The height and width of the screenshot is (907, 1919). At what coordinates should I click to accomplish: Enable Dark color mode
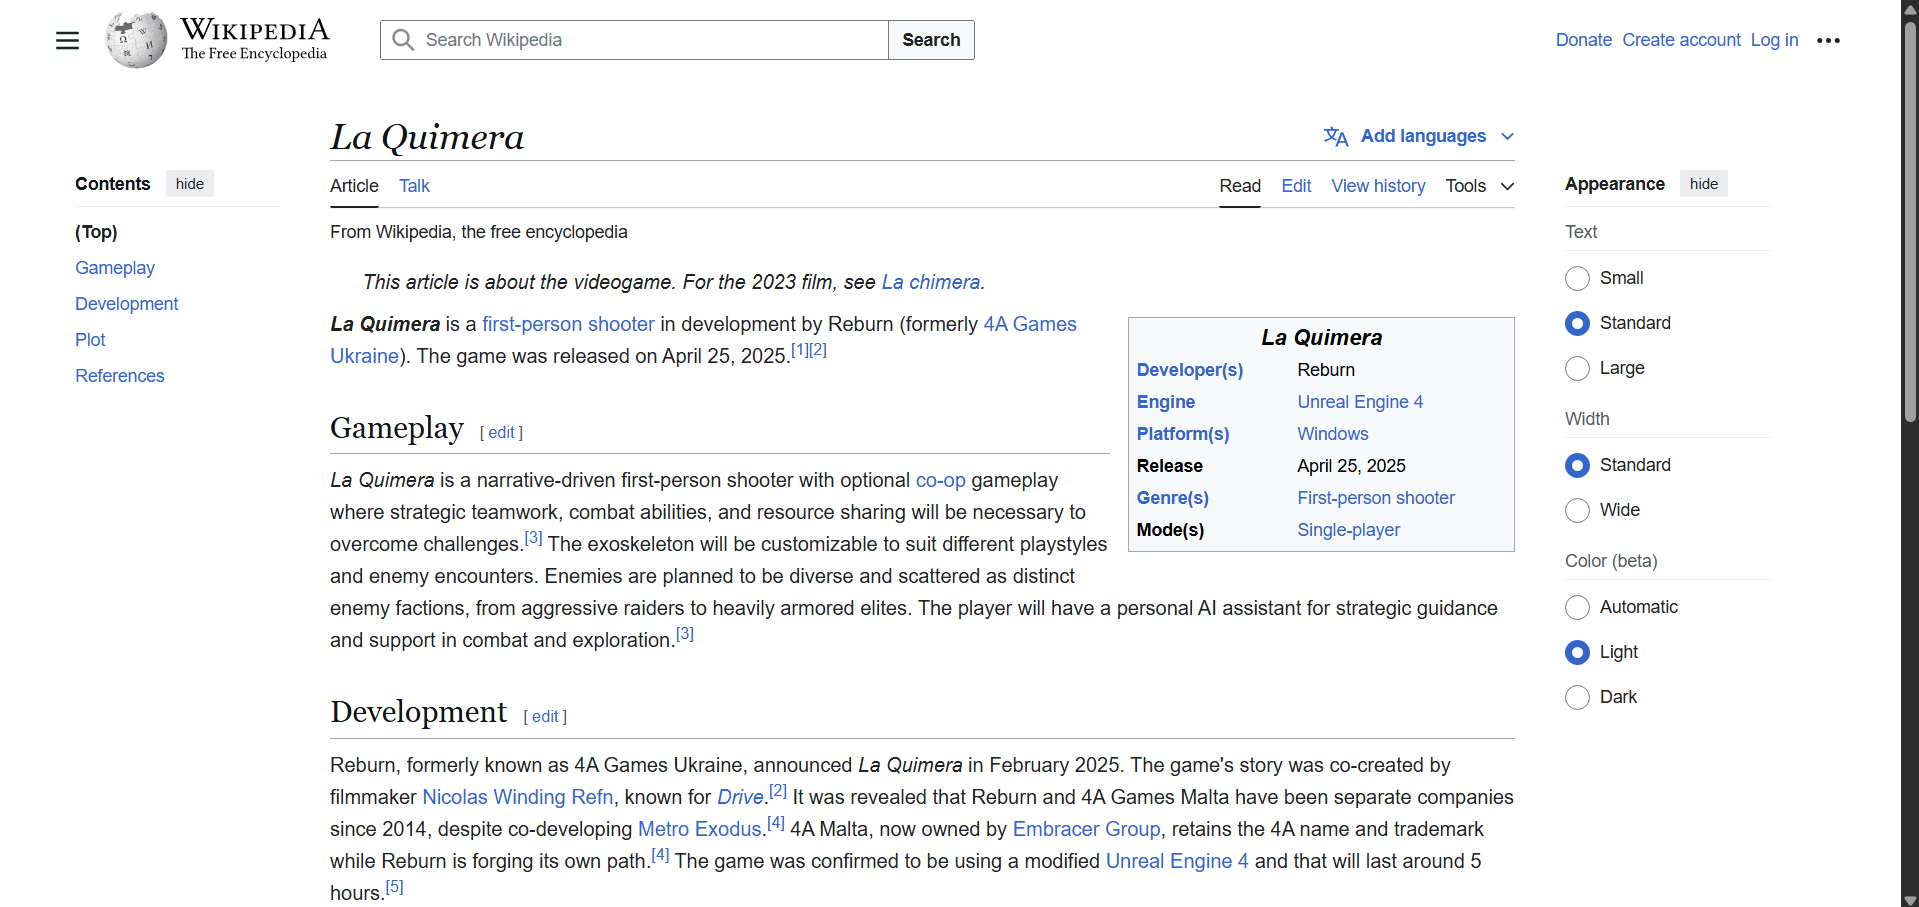(1577, 697)
